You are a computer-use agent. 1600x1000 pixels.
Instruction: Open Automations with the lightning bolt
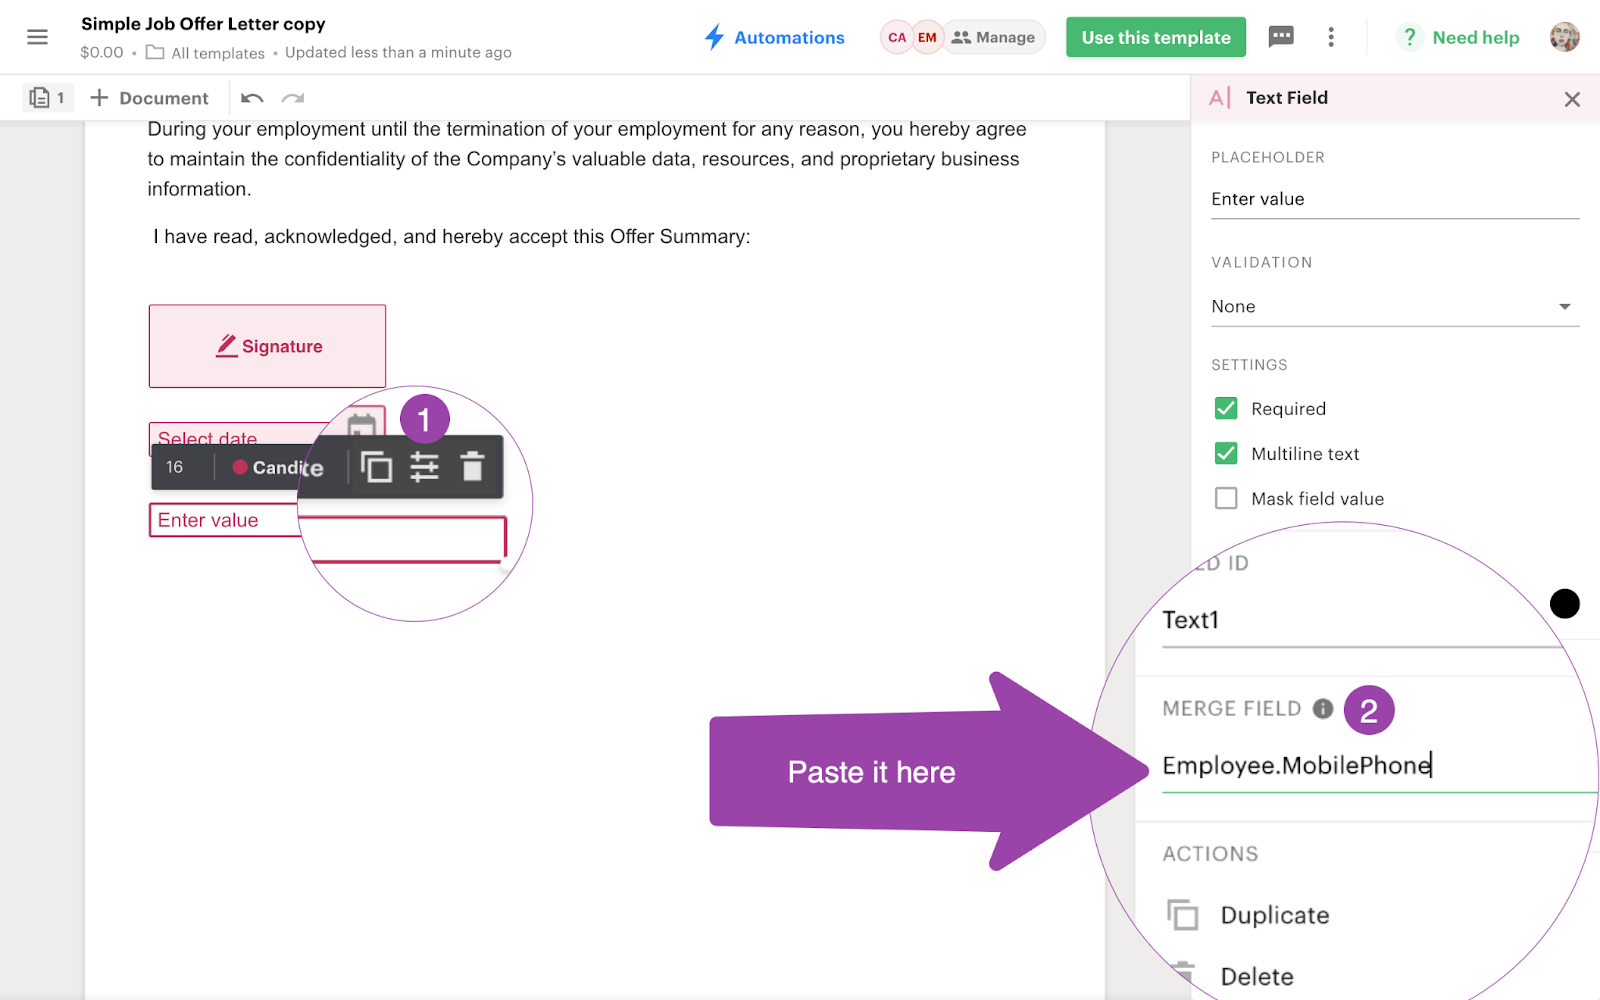point(774,37)
